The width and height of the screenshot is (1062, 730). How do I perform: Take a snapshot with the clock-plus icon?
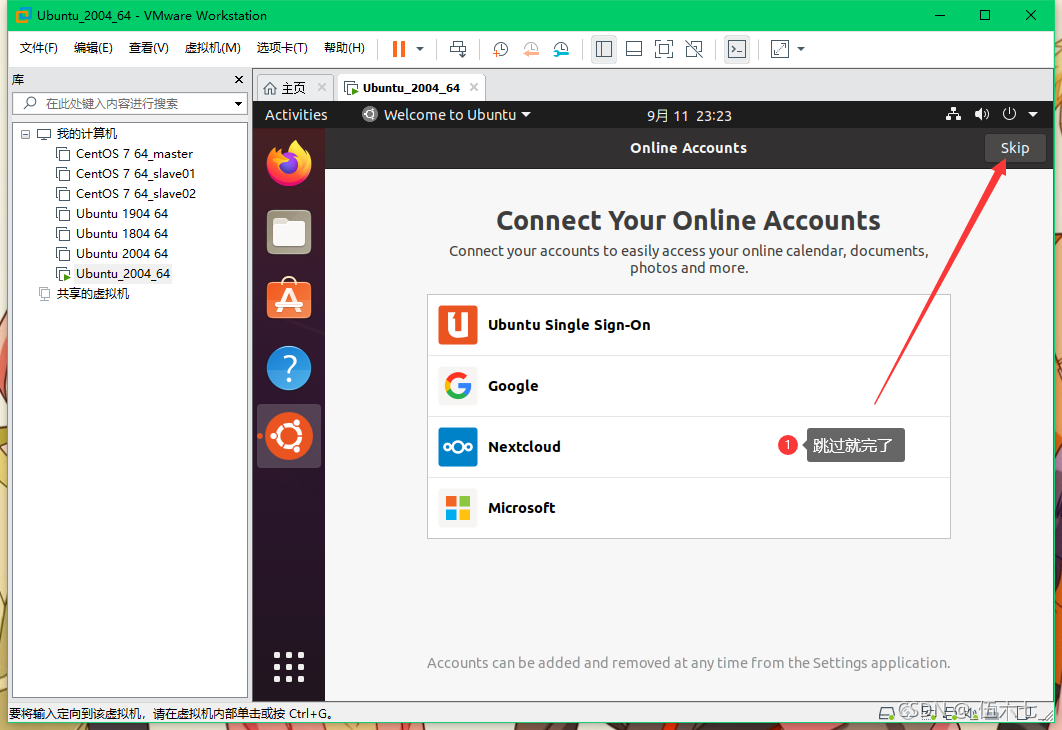pyautogui.click(x=500, y=49)
